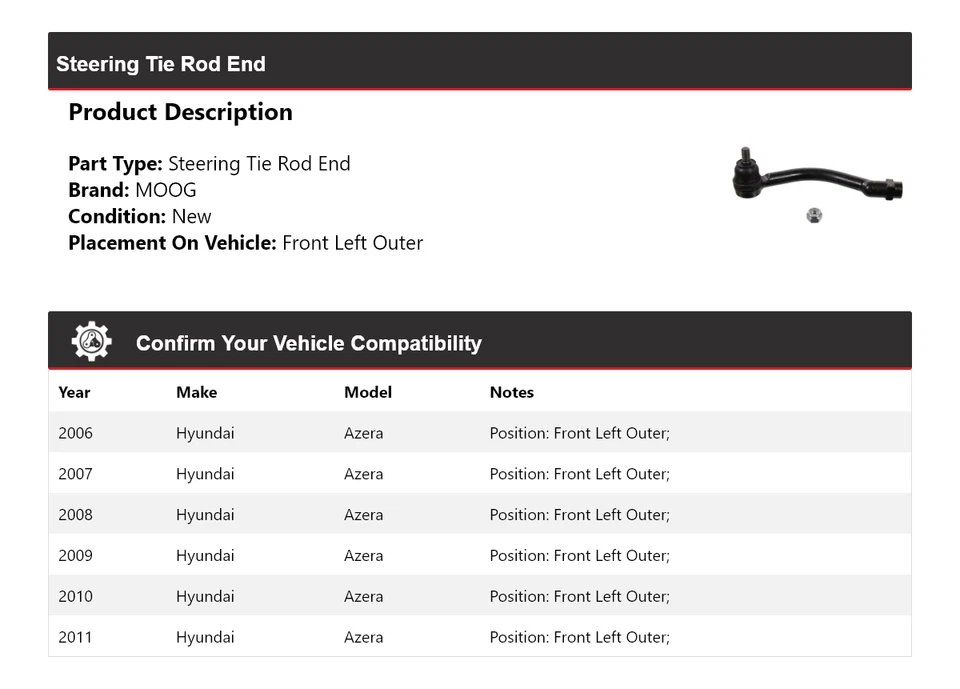Click the Confirm Your Vehicle Compatibility heading
Image resolution: width=960 pixels, height=689 pixels.
tap(308, 343)
